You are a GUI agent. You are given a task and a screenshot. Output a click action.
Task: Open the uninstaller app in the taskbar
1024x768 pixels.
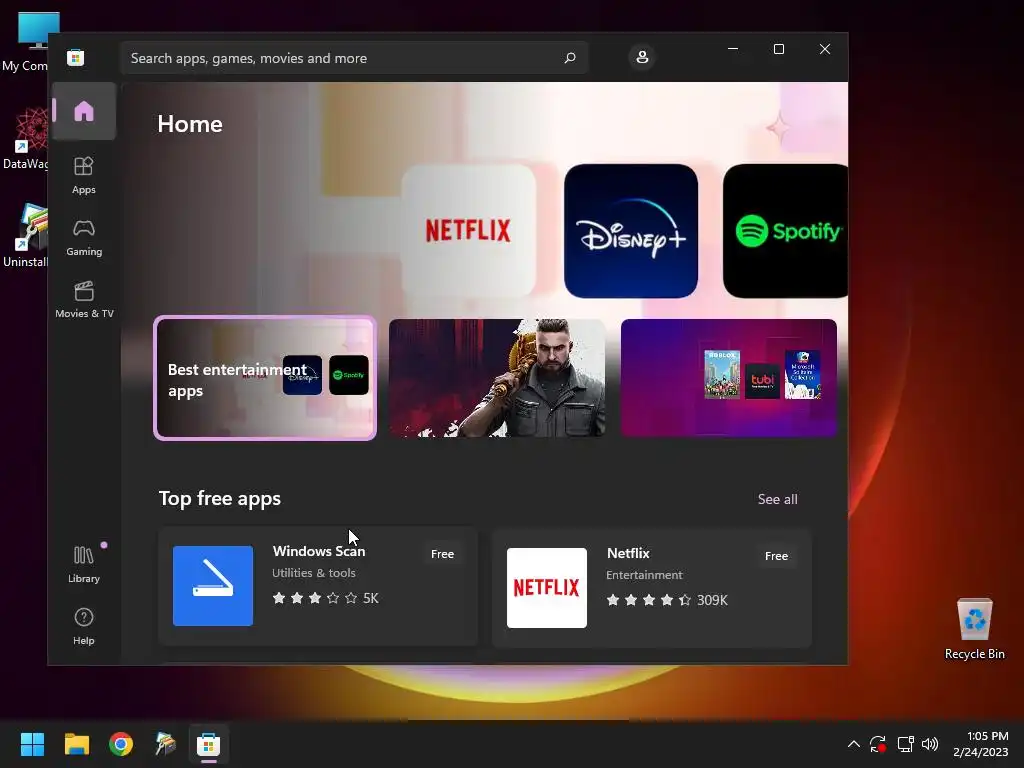pyautogui.click(x=165, y=744)
